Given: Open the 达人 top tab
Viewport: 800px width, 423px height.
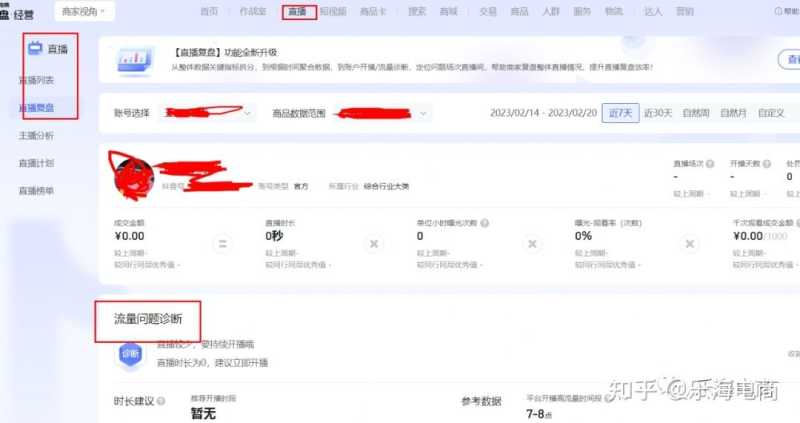Looking at the screenshot, I should [653, 12].
